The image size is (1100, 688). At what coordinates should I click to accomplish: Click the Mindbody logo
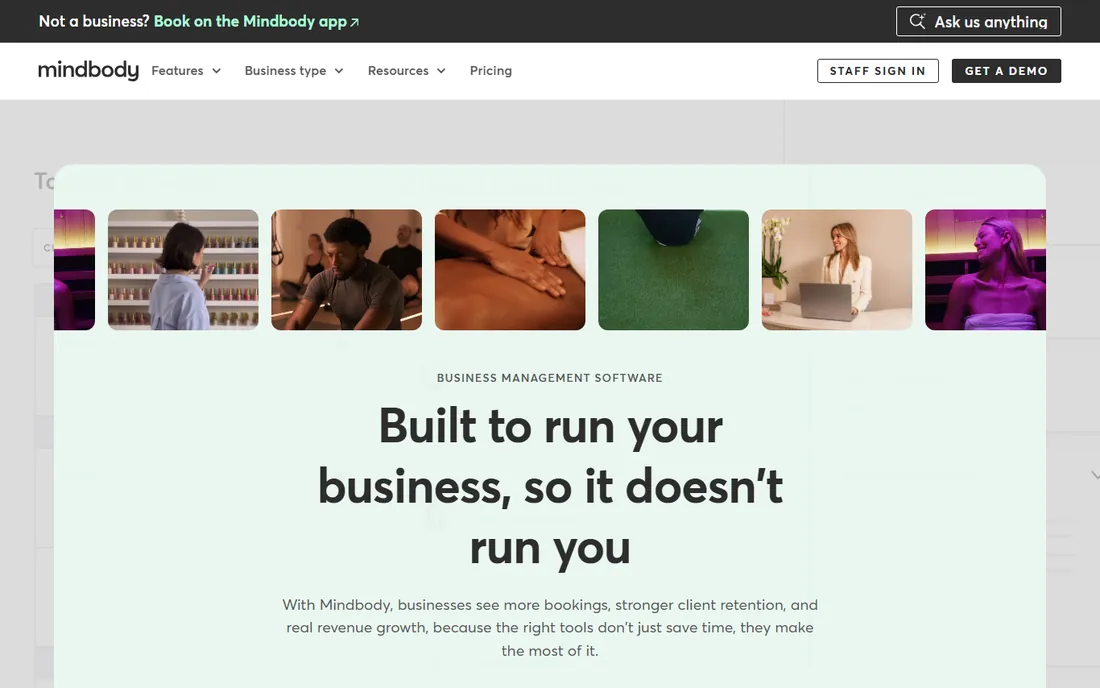[88, 70]
